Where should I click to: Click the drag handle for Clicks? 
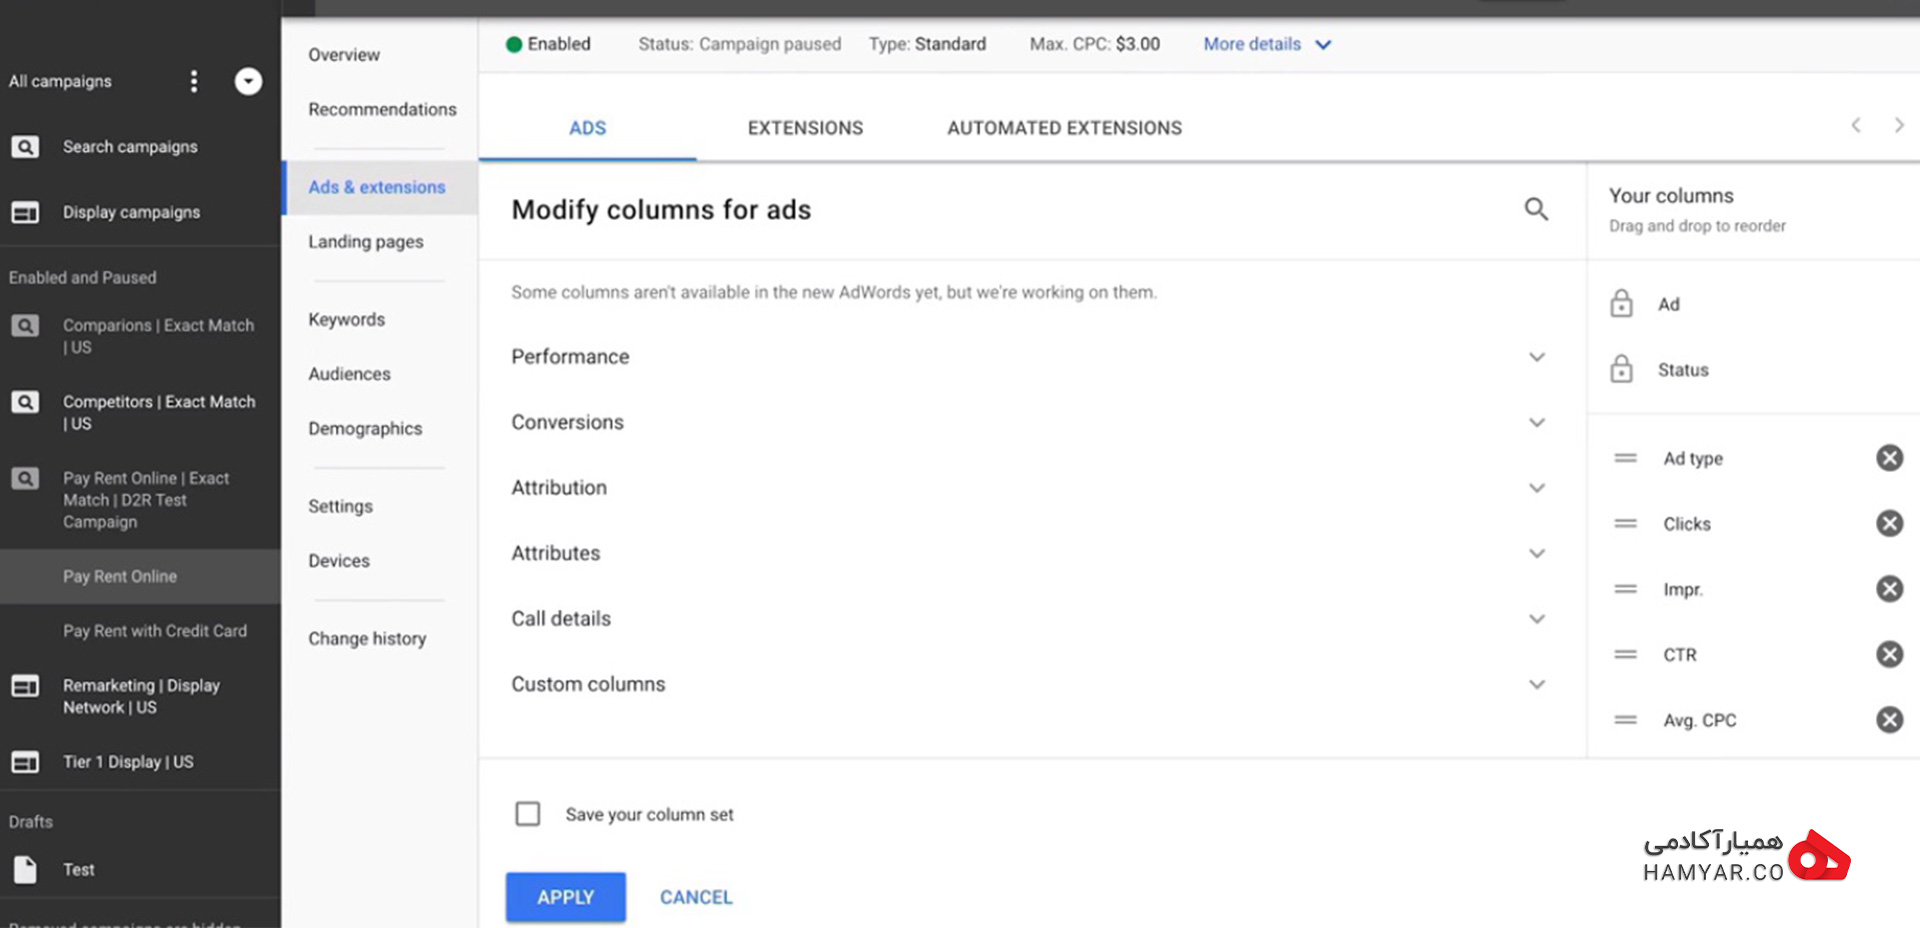tap(1626, 523)
